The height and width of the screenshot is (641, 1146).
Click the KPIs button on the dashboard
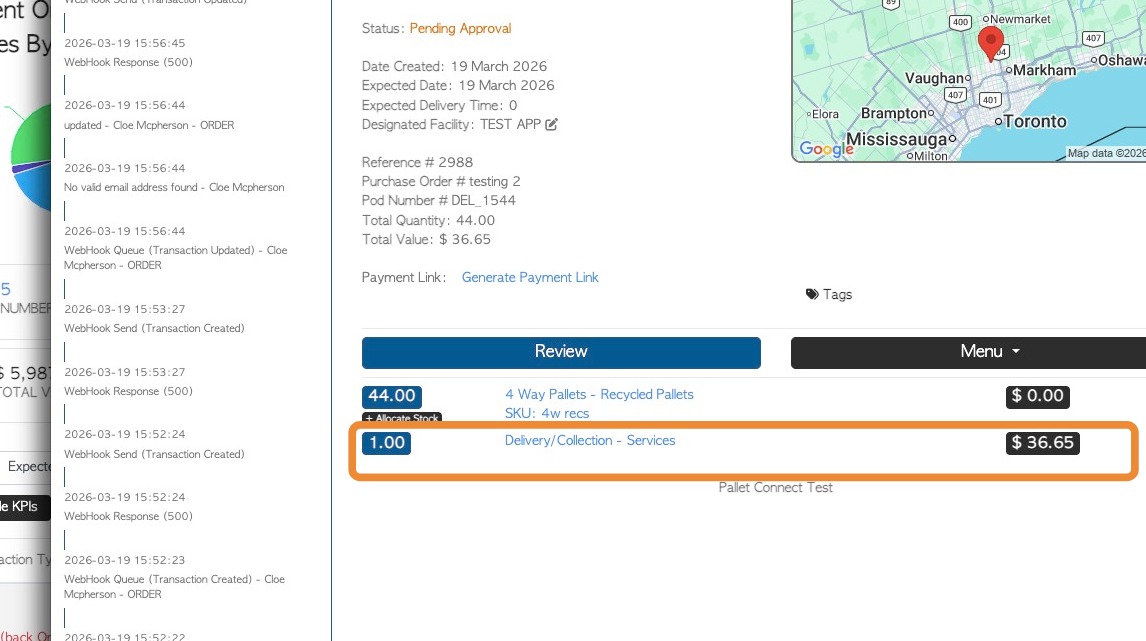[x=24, y=507]
